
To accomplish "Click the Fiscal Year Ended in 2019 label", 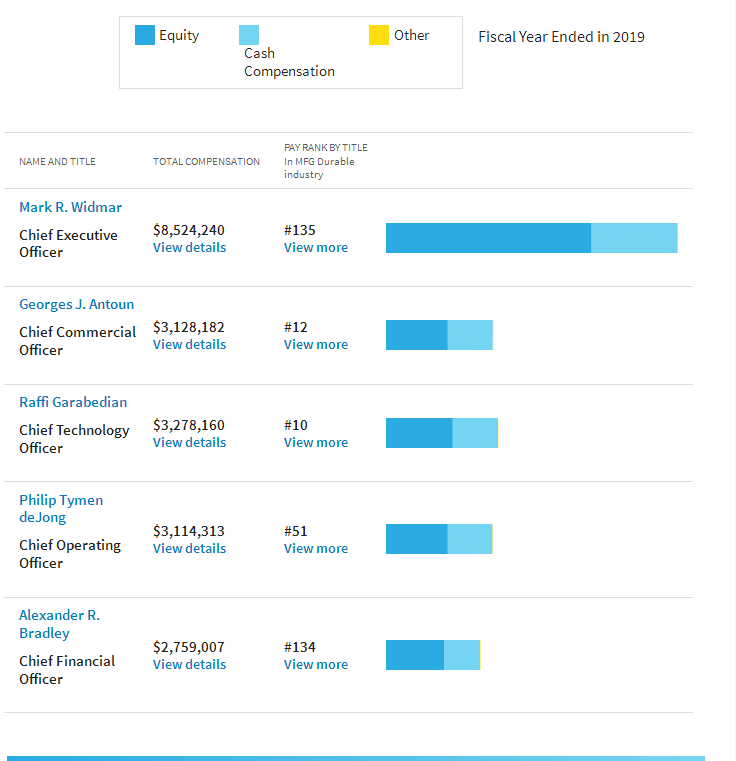I will point(561,37).
